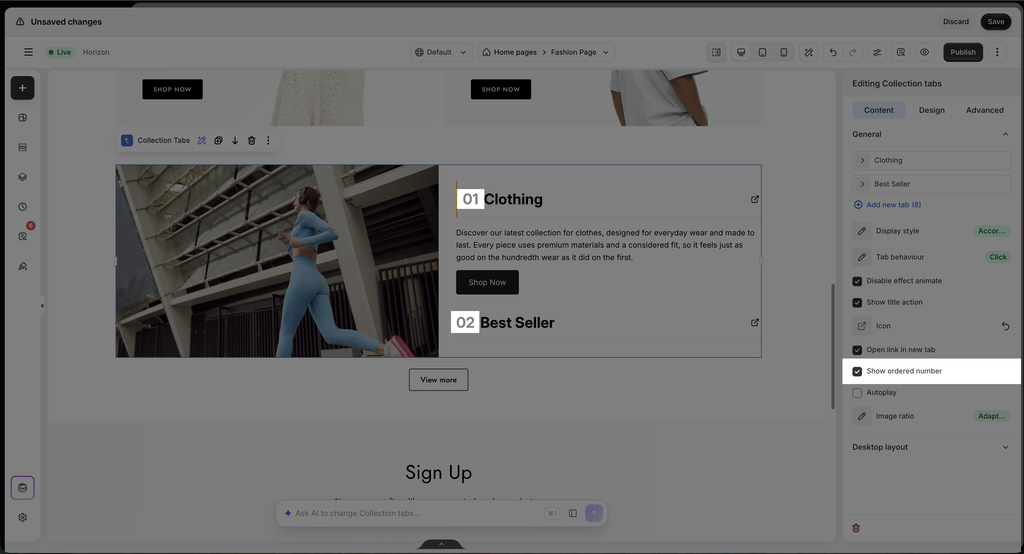
Task: Click the AI magic wand in top toolbar
Action: click(808, 52)
